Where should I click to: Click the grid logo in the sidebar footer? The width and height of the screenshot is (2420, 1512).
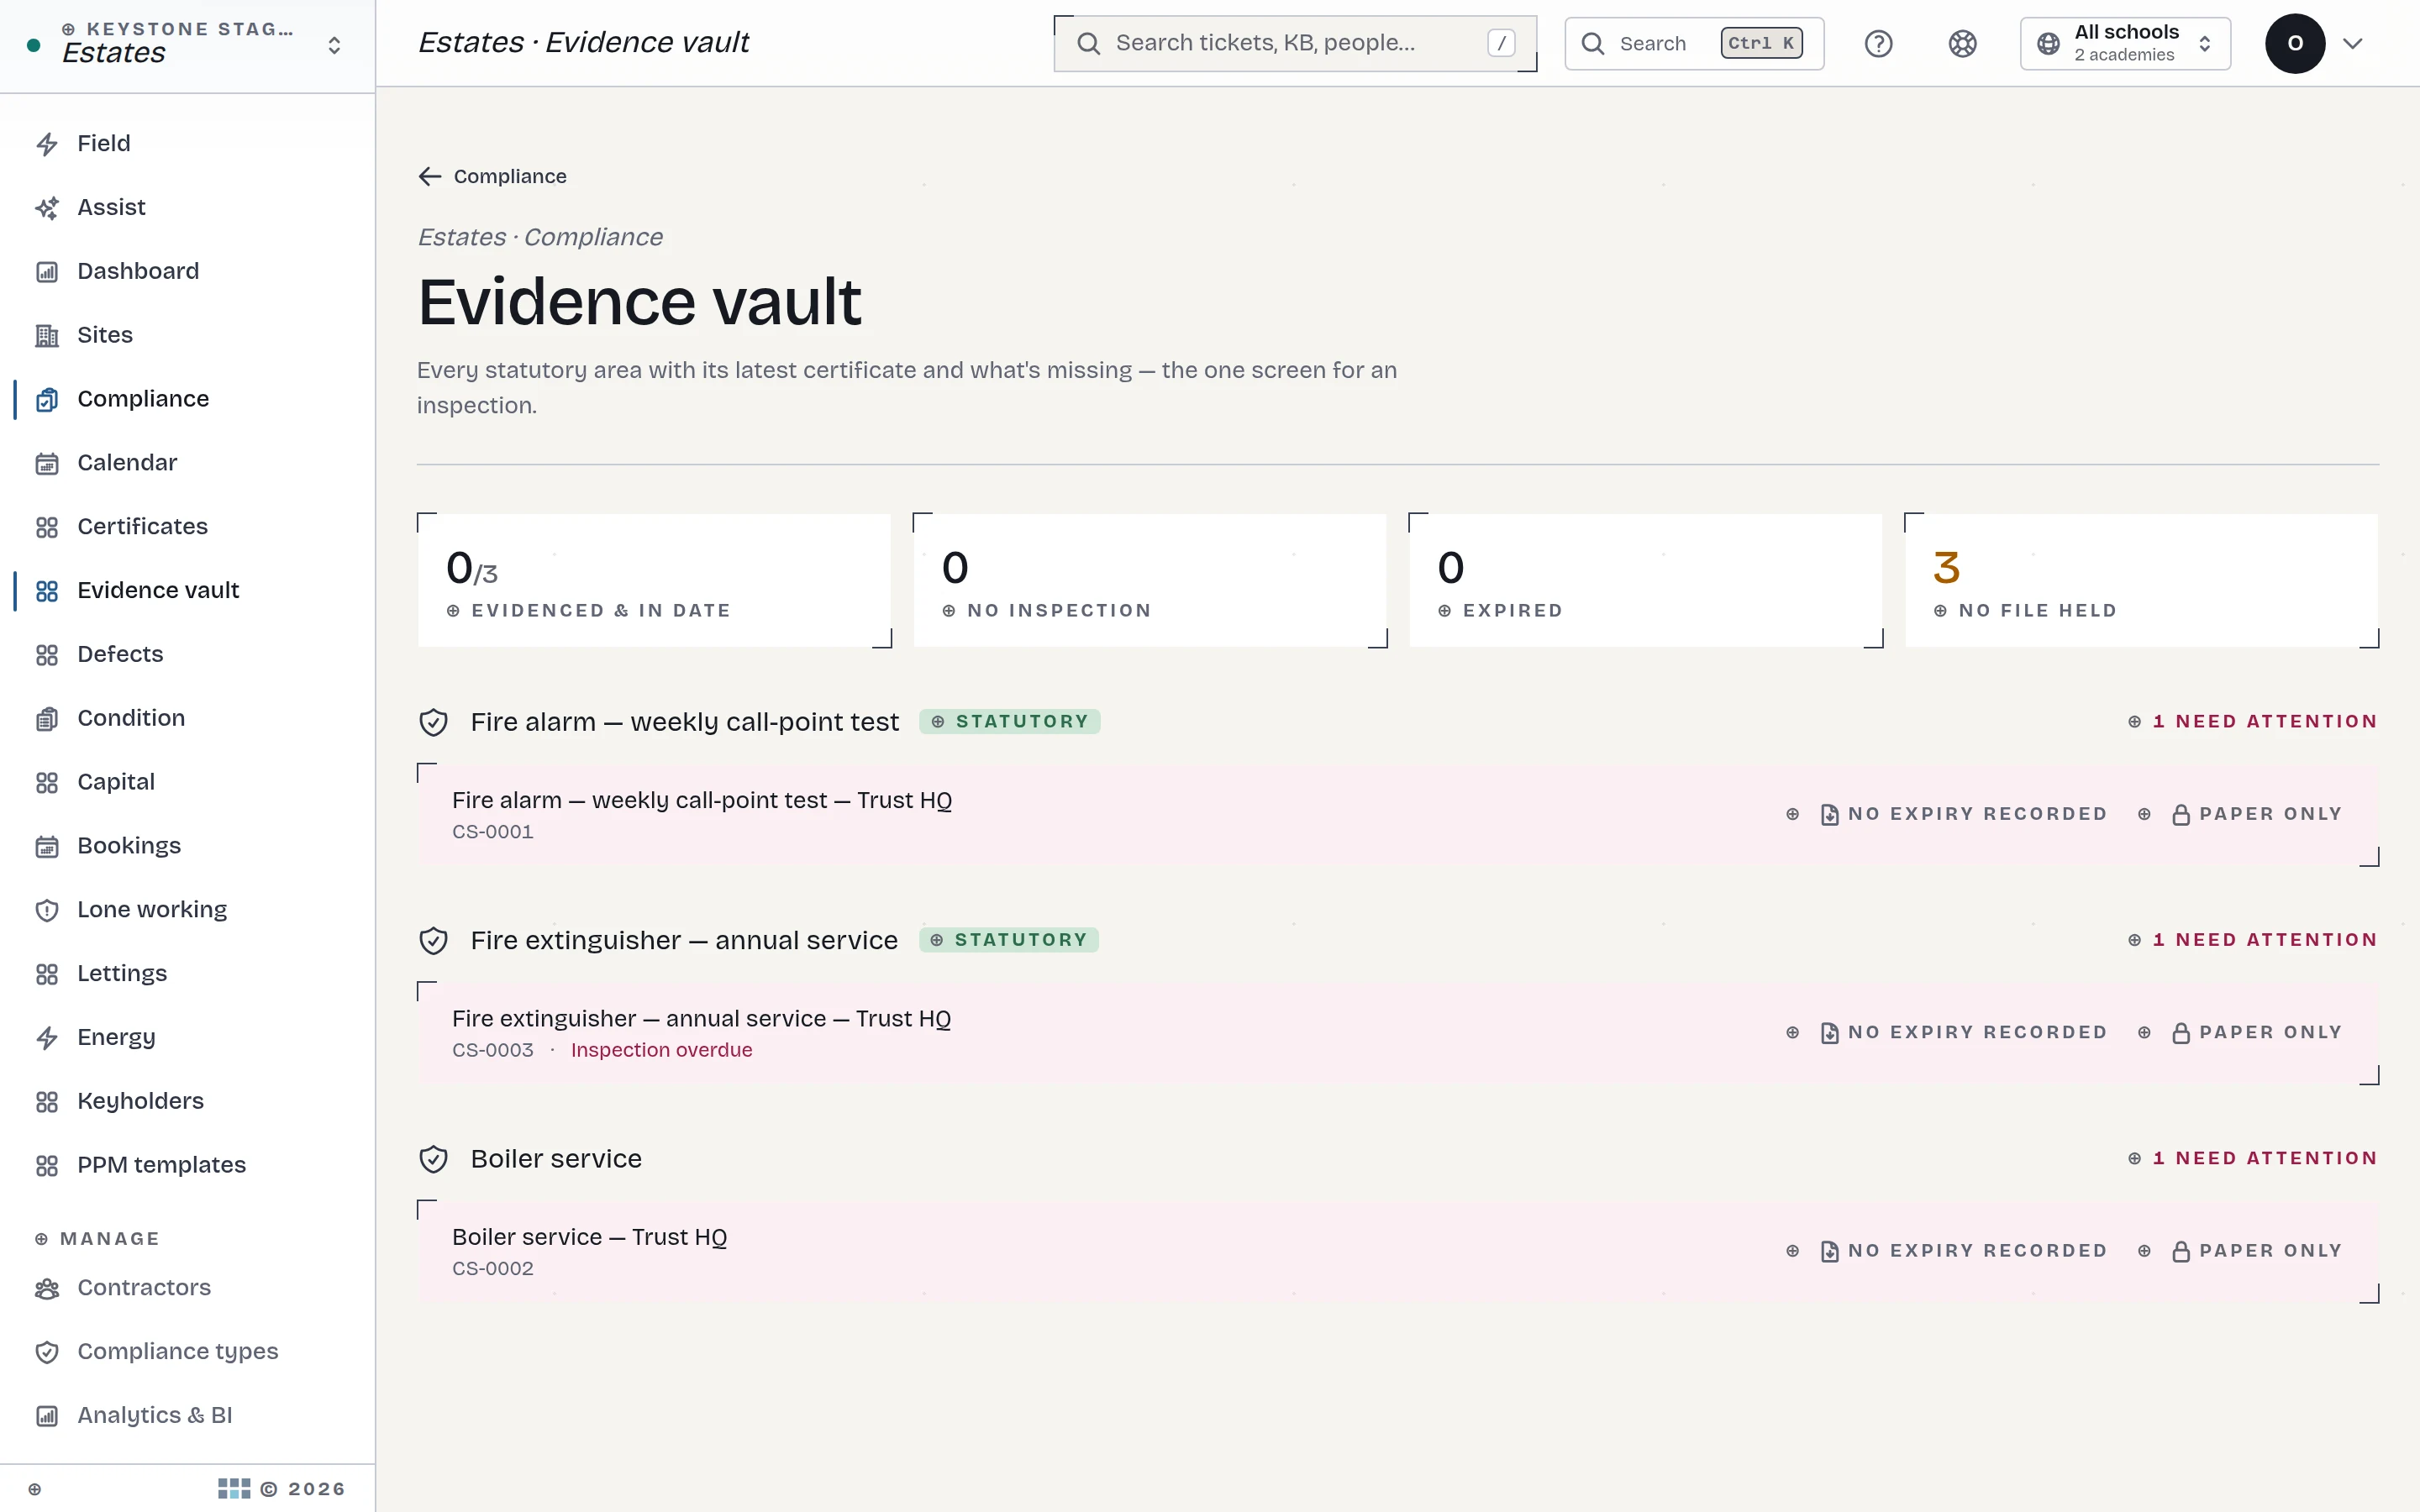[x=234, y=1489]
